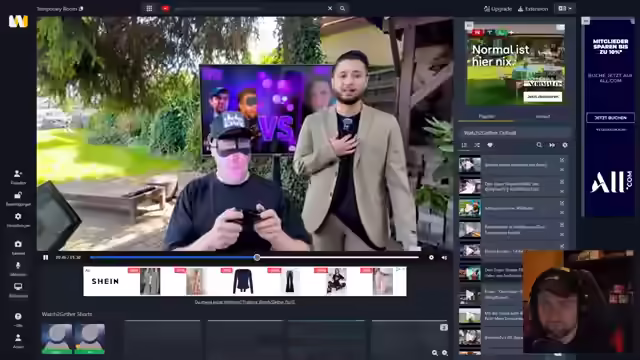The width and height of the screenshot is (640, 360).
Task: Skip to next playlist video
Action: pos(552,145)
